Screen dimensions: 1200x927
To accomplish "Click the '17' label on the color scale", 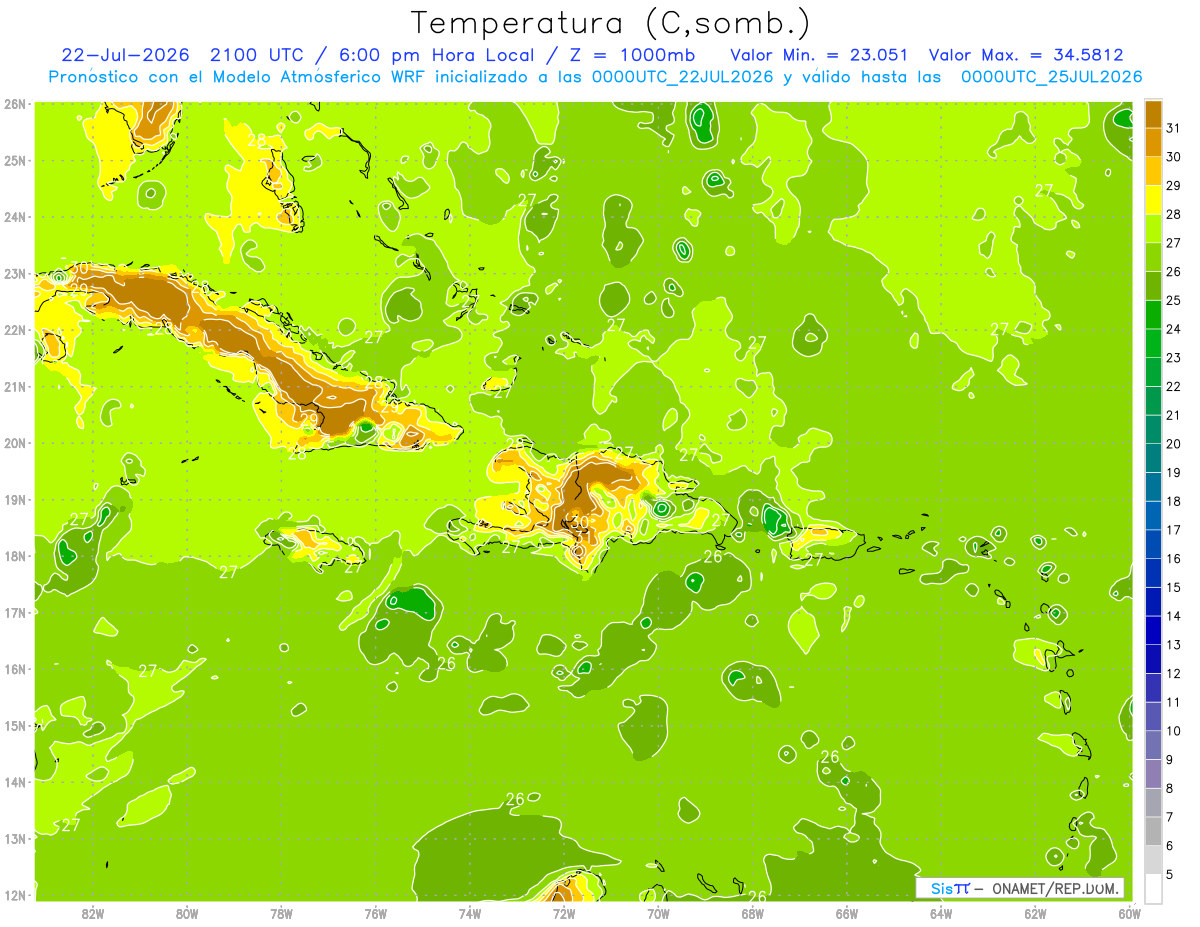I will [1173, 530].
